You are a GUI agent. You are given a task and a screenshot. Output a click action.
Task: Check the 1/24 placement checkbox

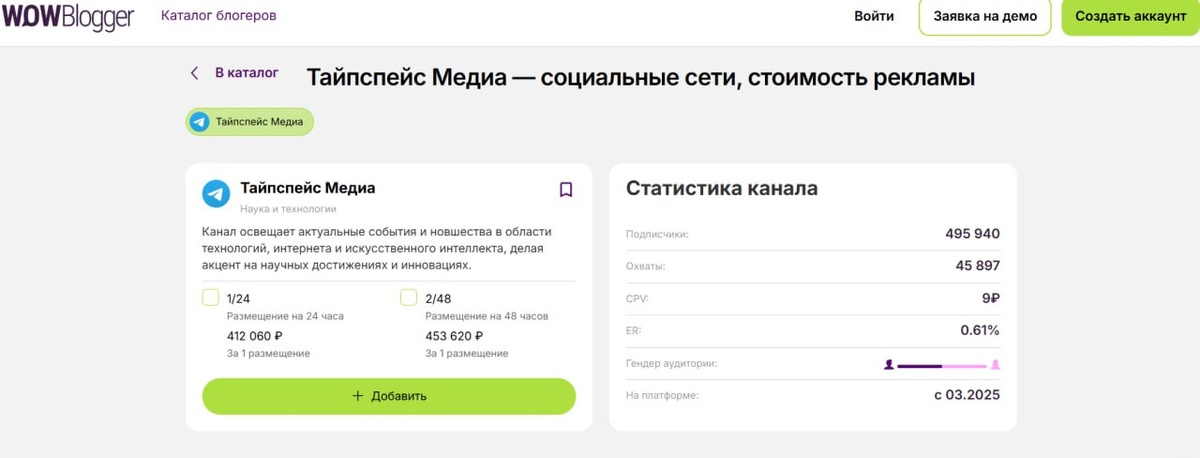[x=211, y=297]
